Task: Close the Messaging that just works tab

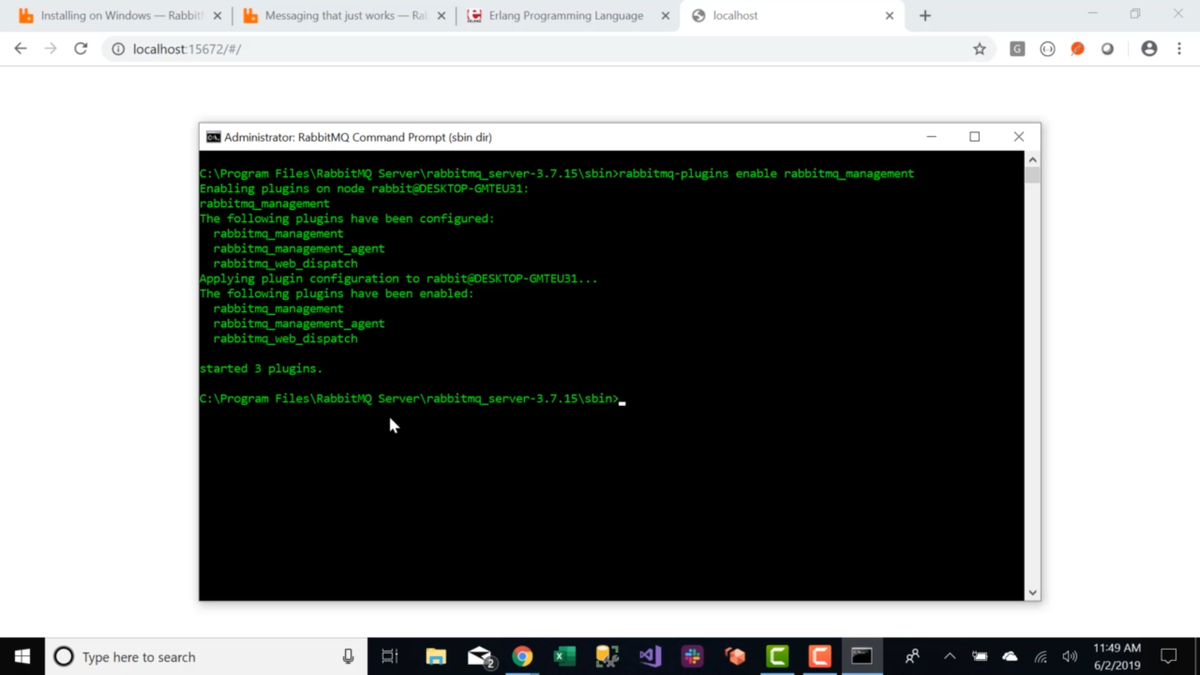Action: point(441,16)
